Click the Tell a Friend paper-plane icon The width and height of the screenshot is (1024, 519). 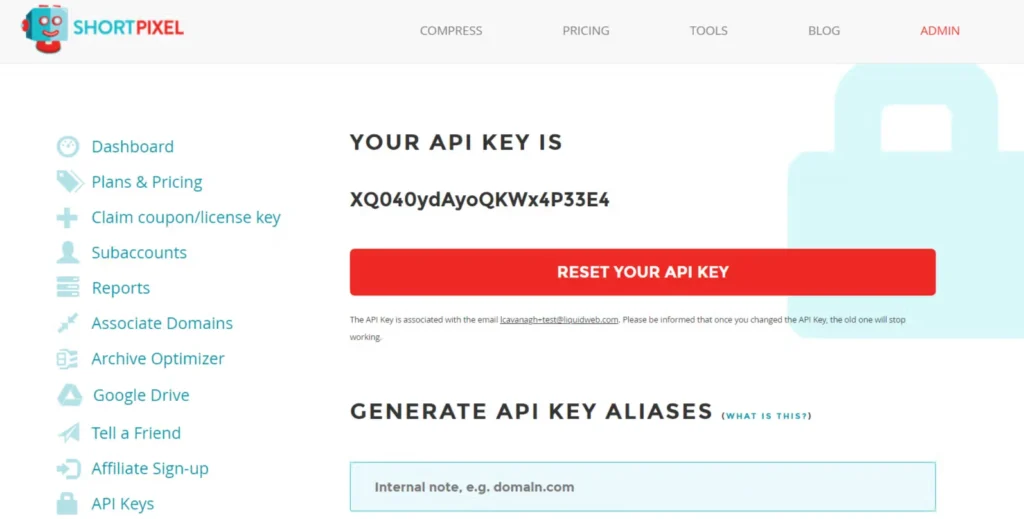tap(68, 433)
